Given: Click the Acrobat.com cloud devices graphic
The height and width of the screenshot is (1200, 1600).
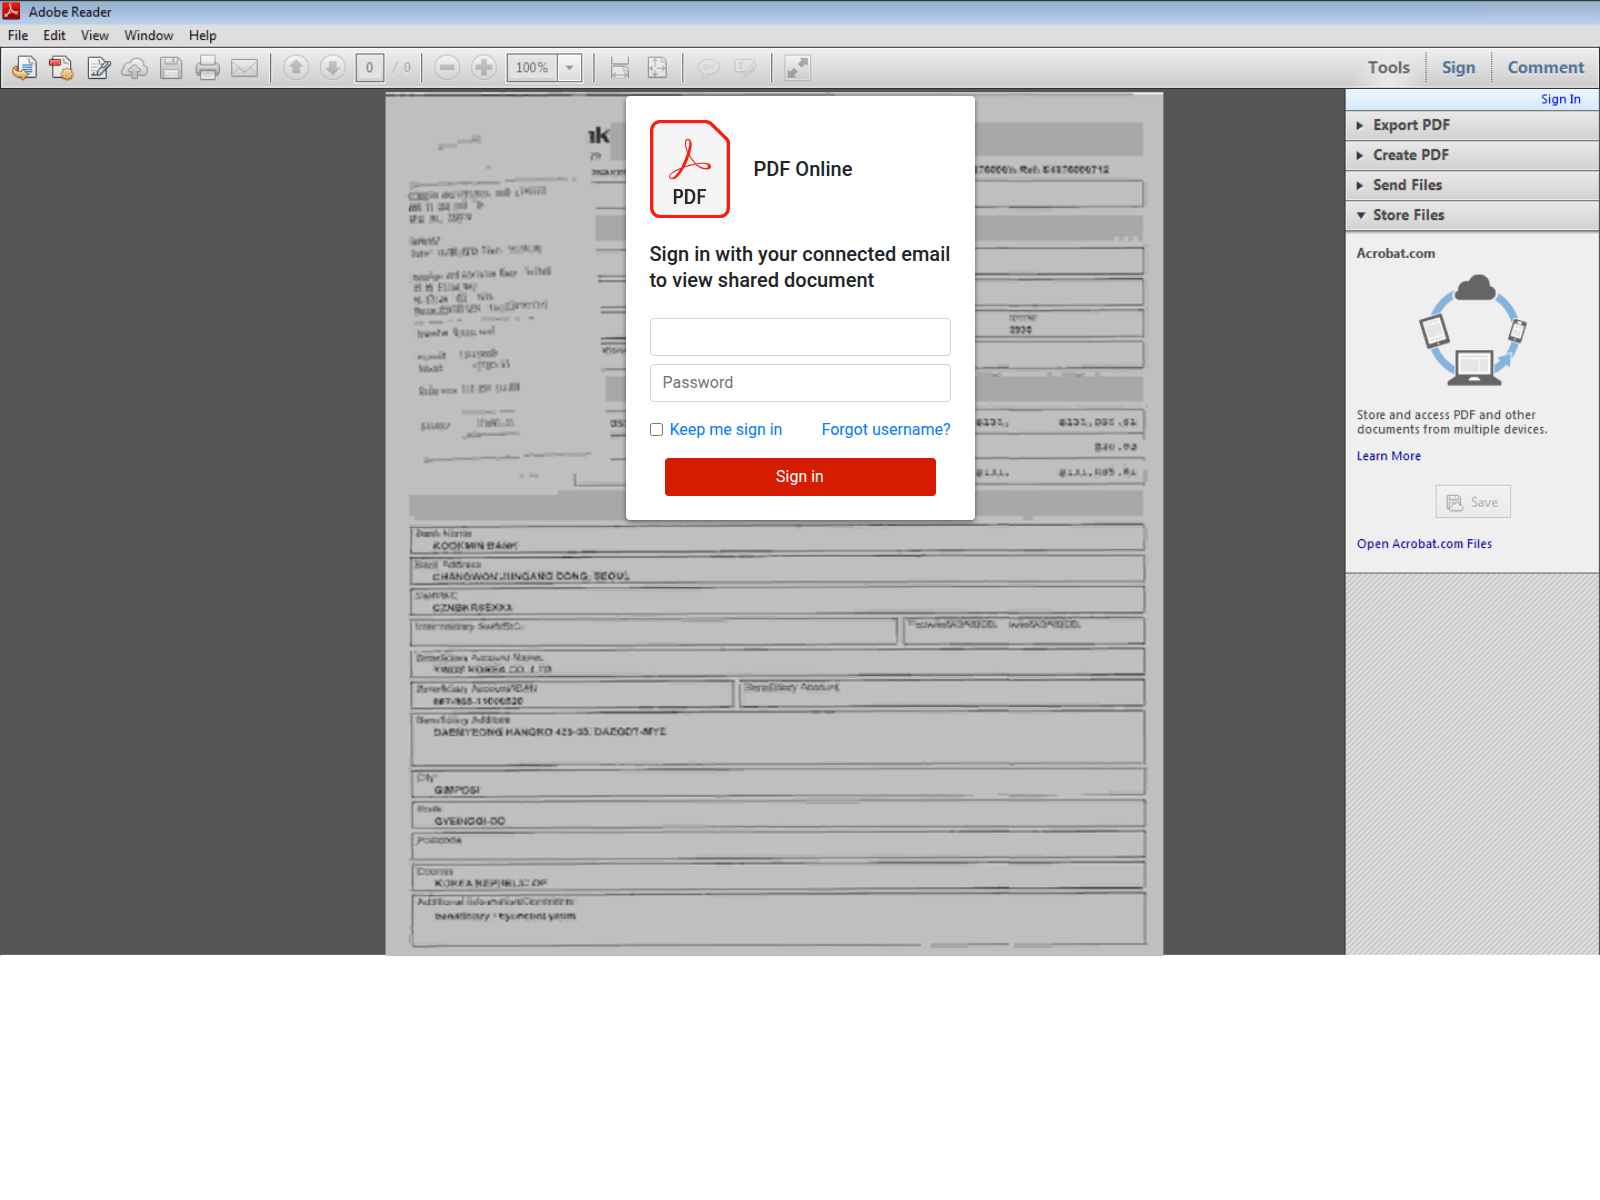Looking at the screenshot, I should [x=1473, y=330].
